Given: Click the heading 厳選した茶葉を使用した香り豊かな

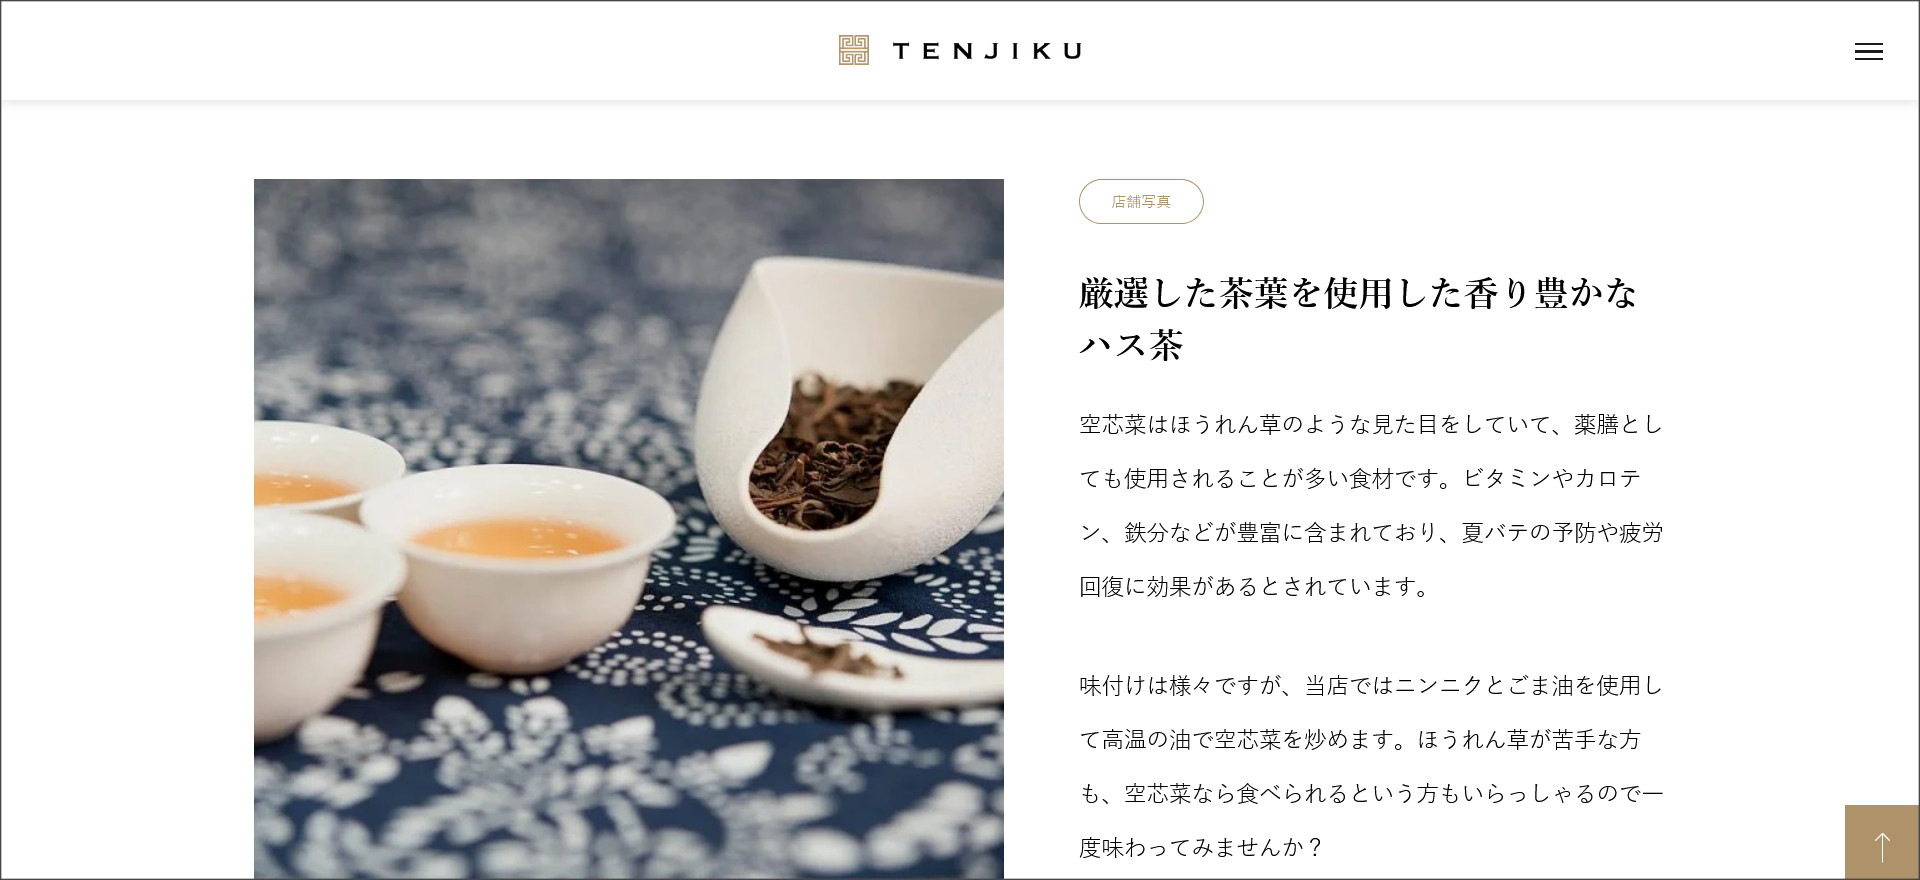Looking at the screenshot, I should (1357, 293).
